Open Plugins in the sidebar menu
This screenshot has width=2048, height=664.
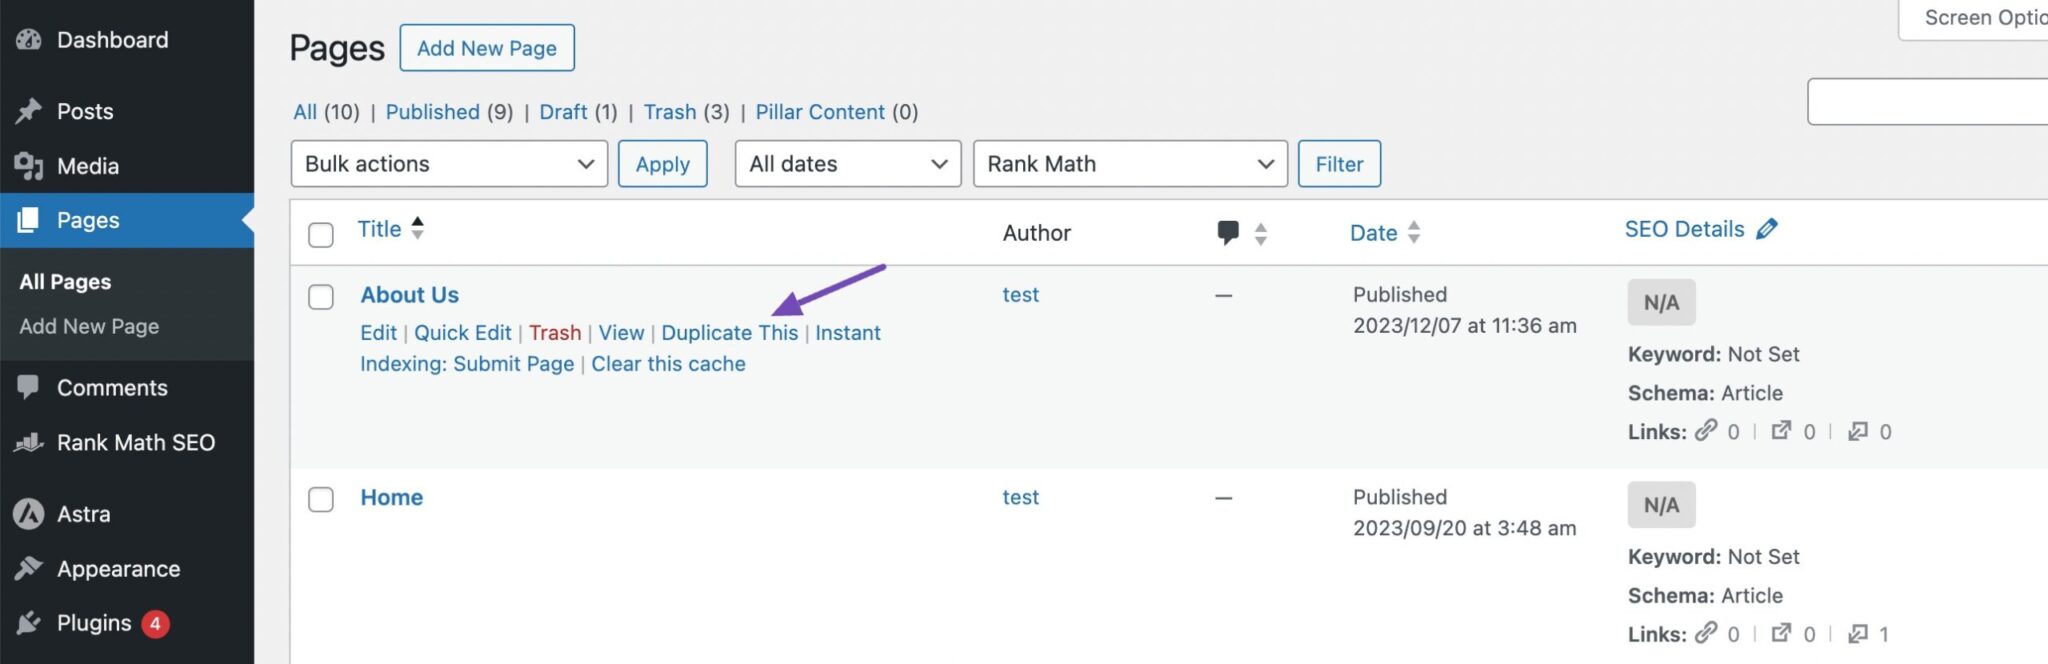click(94, 623)
